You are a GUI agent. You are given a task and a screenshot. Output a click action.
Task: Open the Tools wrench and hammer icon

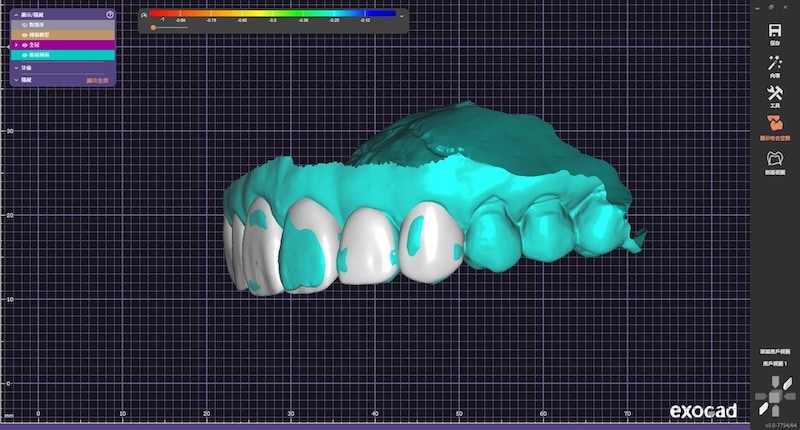point(775,95)
